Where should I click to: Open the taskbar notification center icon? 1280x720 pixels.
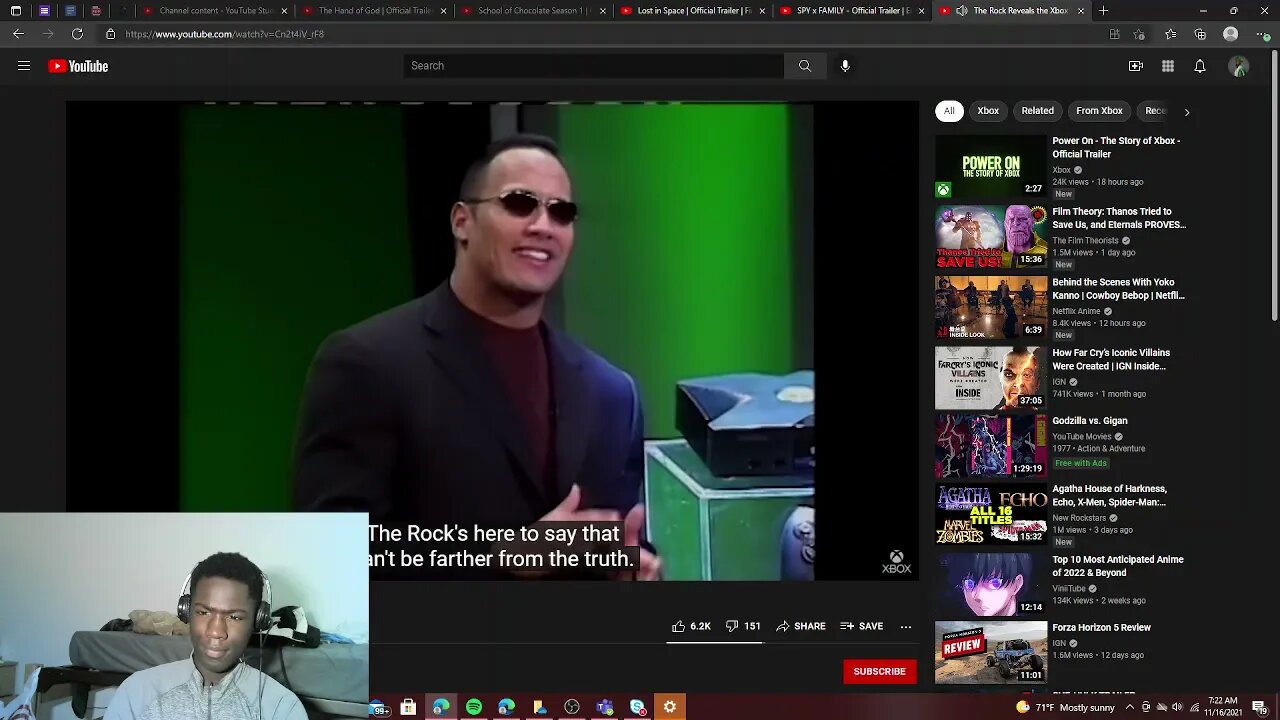pos(1259,707)
